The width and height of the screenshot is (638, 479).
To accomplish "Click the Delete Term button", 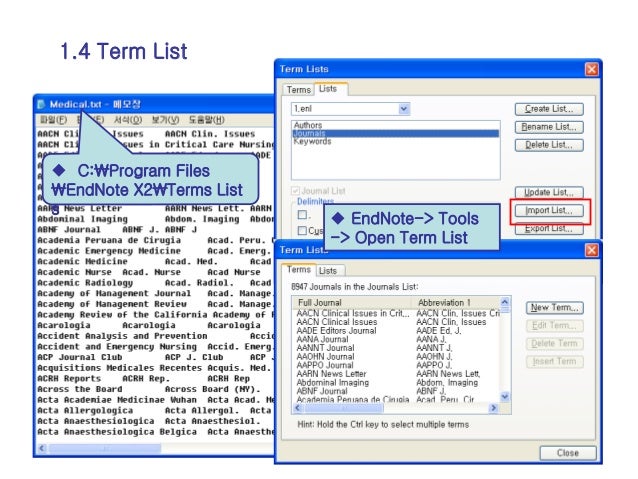I will tap(555, 343).
